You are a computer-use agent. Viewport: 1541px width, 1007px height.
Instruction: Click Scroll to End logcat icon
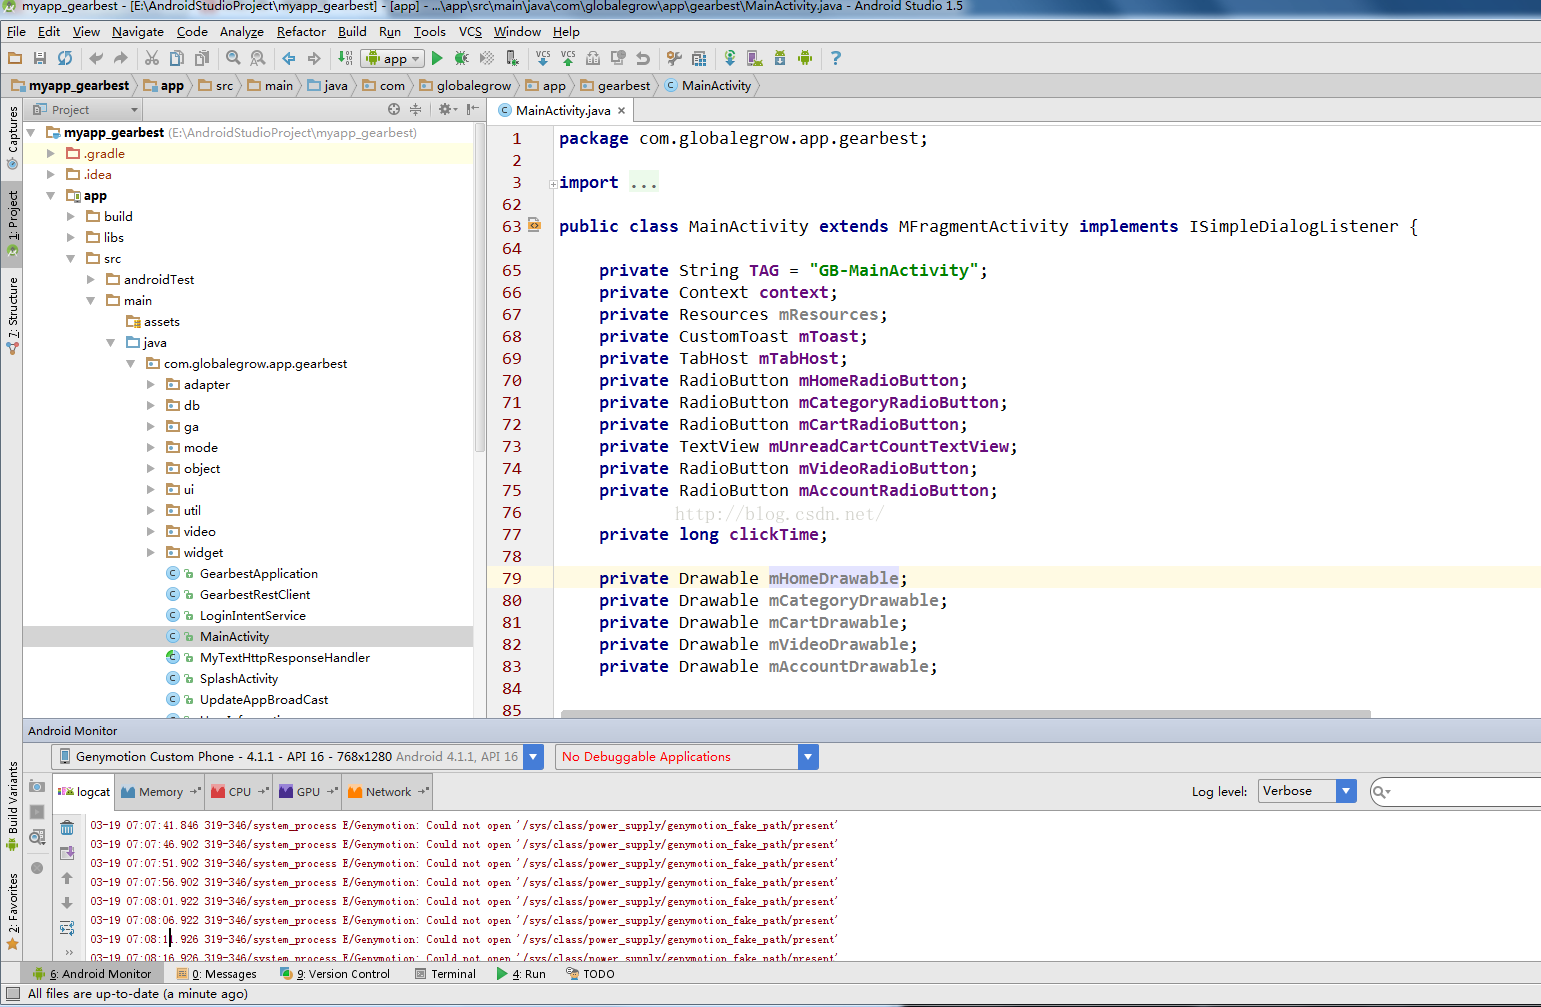click(x=67, y=853)
